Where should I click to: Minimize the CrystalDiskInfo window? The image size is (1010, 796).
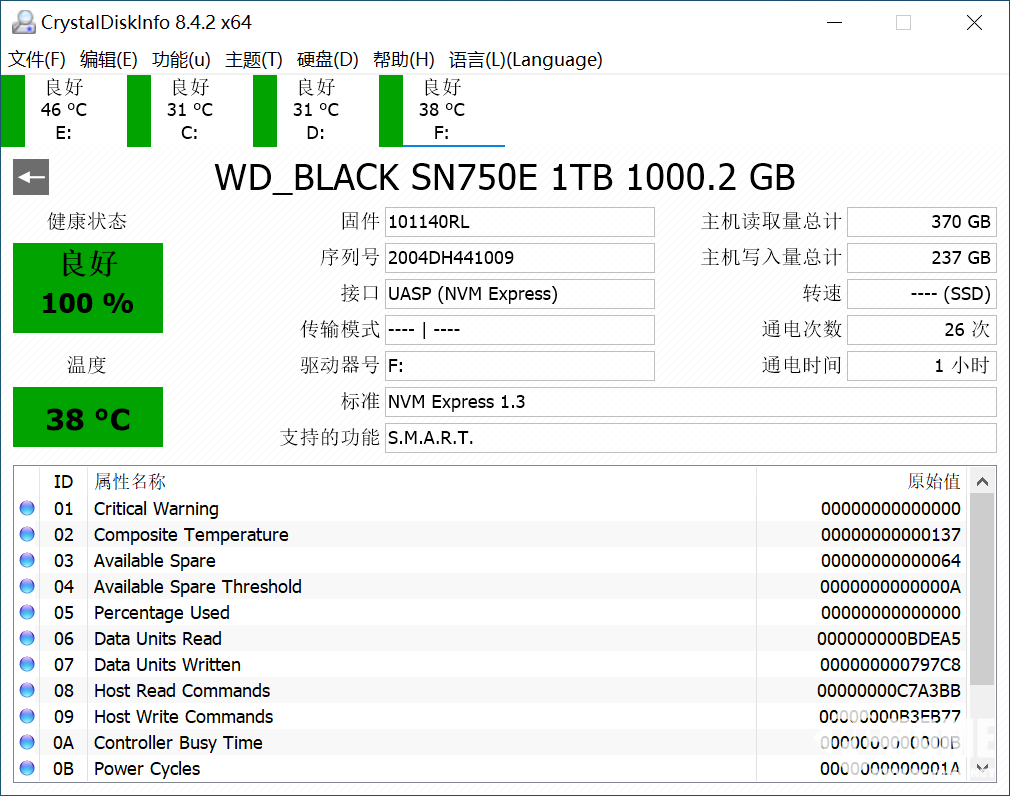[x=835, y=23]
